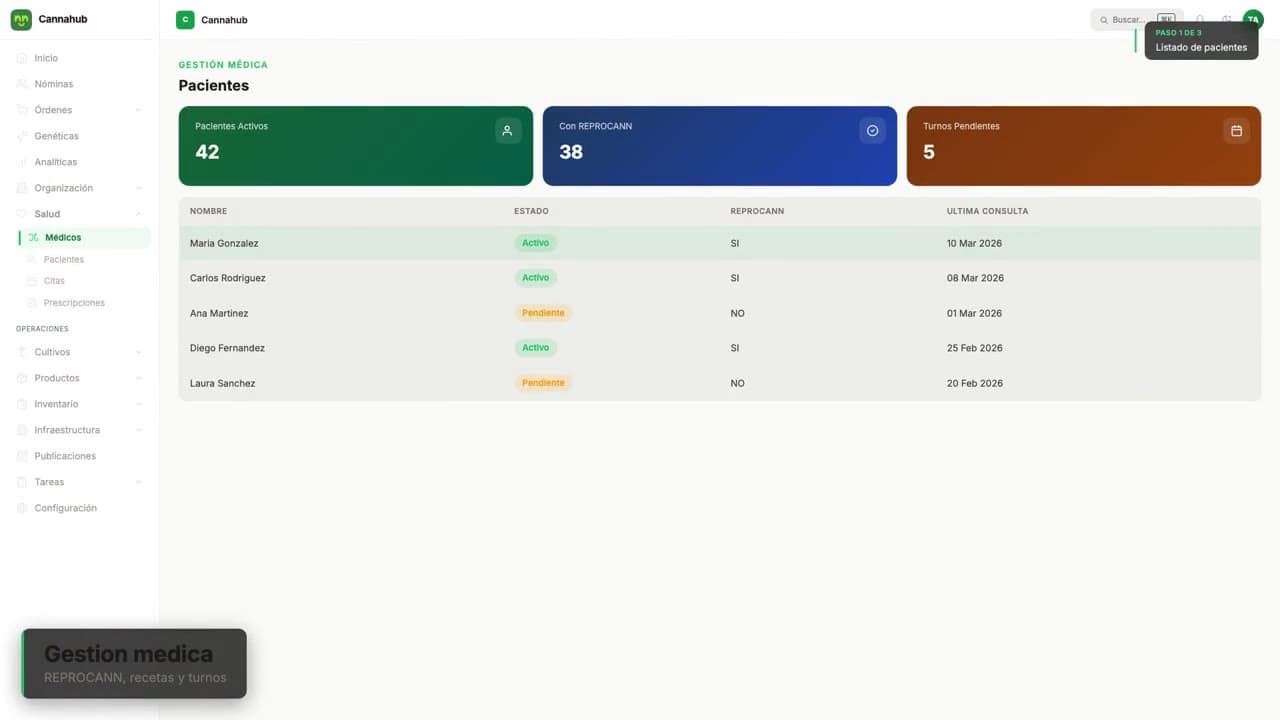Click Pendiente badge for Laura Sanchez

tap(543, 383)
